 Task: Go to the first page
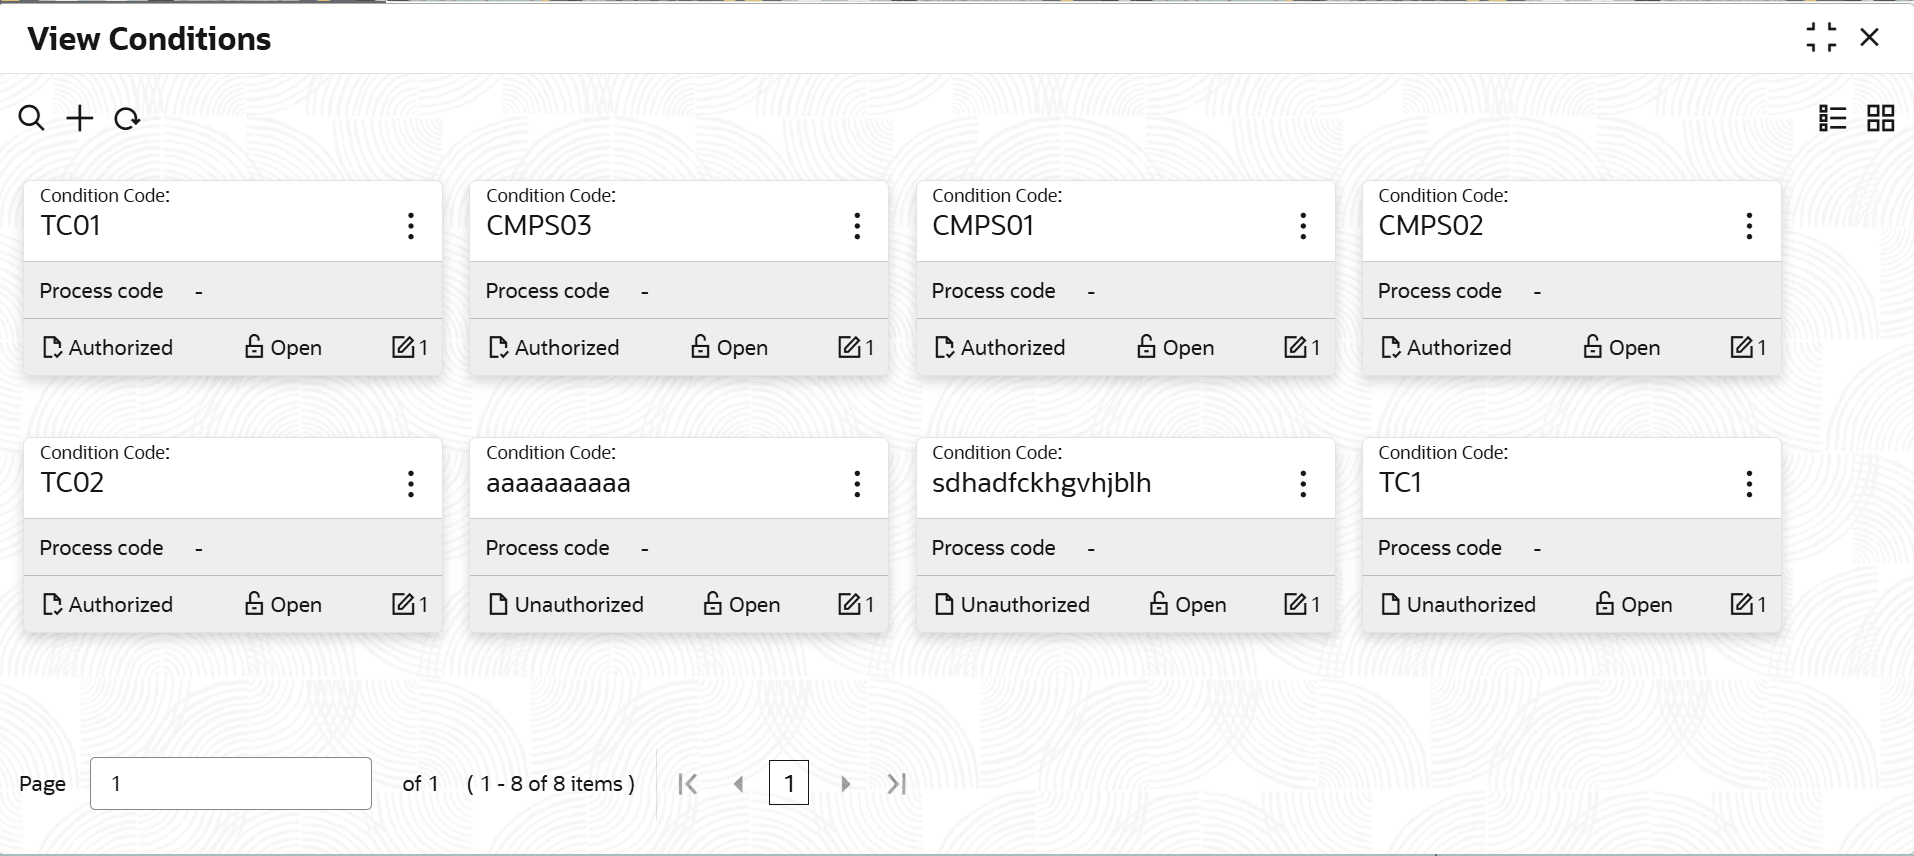[687, 784]
